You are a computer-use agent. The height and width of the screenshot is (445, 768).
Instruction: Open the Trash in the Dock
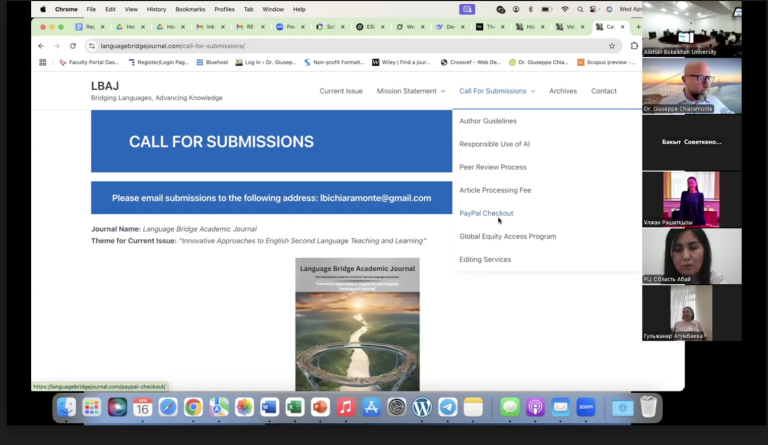click(x=648, y=407)
